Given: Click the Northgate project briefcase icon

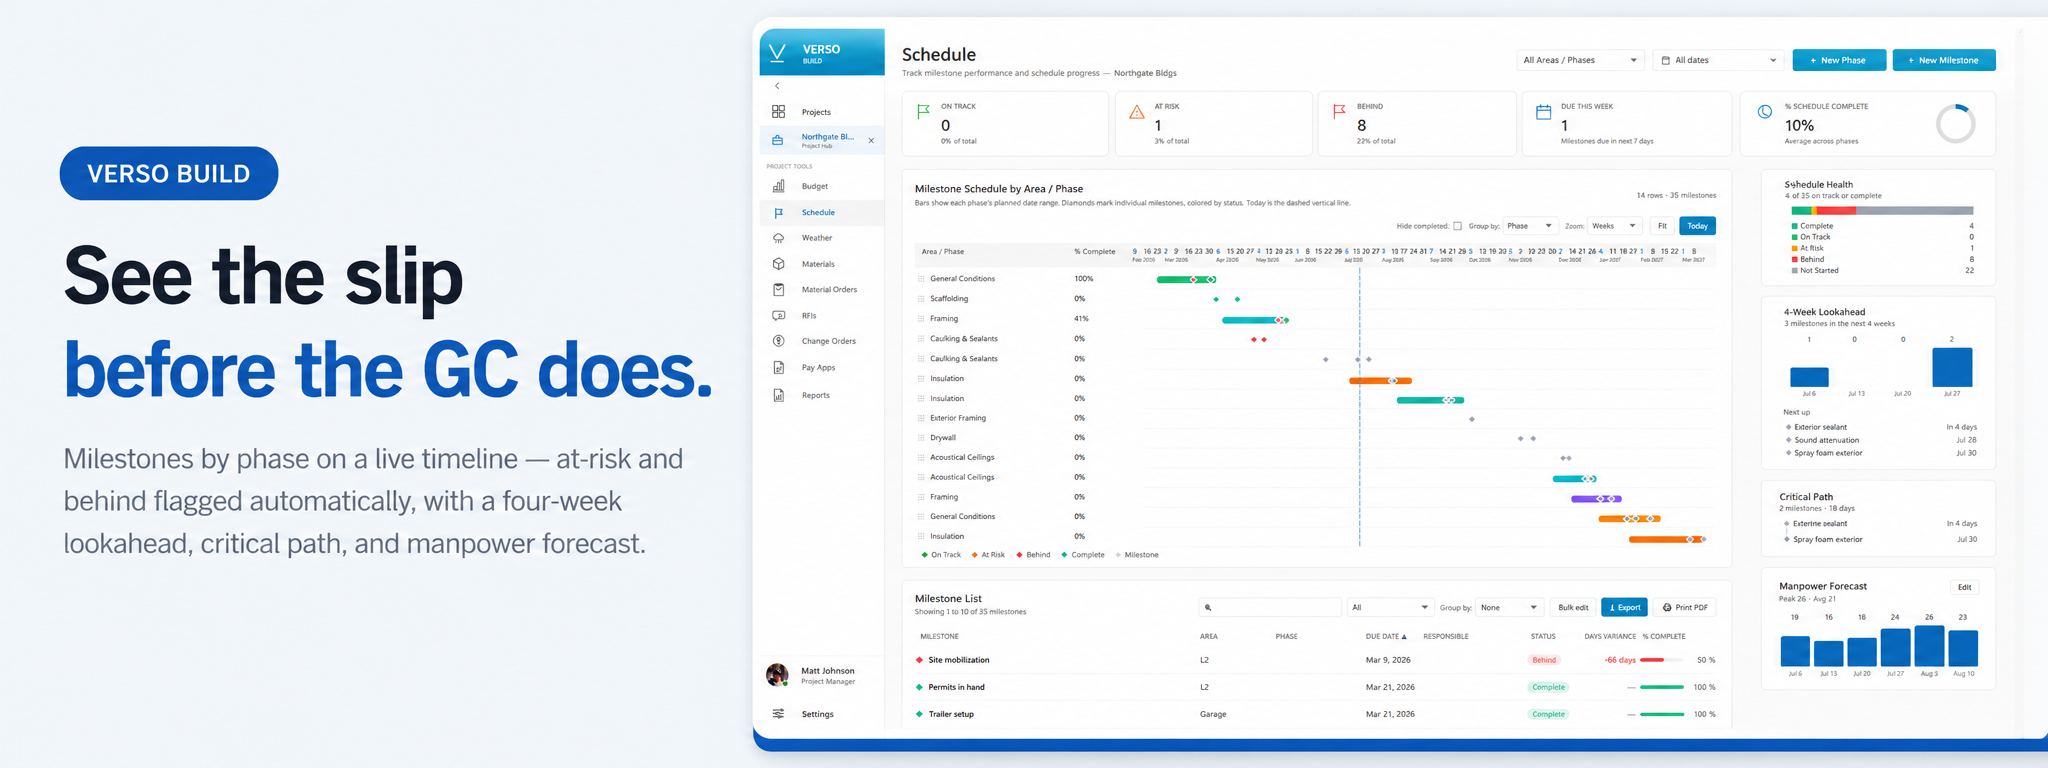Looking at the screenshot, I should pos(778,141).
